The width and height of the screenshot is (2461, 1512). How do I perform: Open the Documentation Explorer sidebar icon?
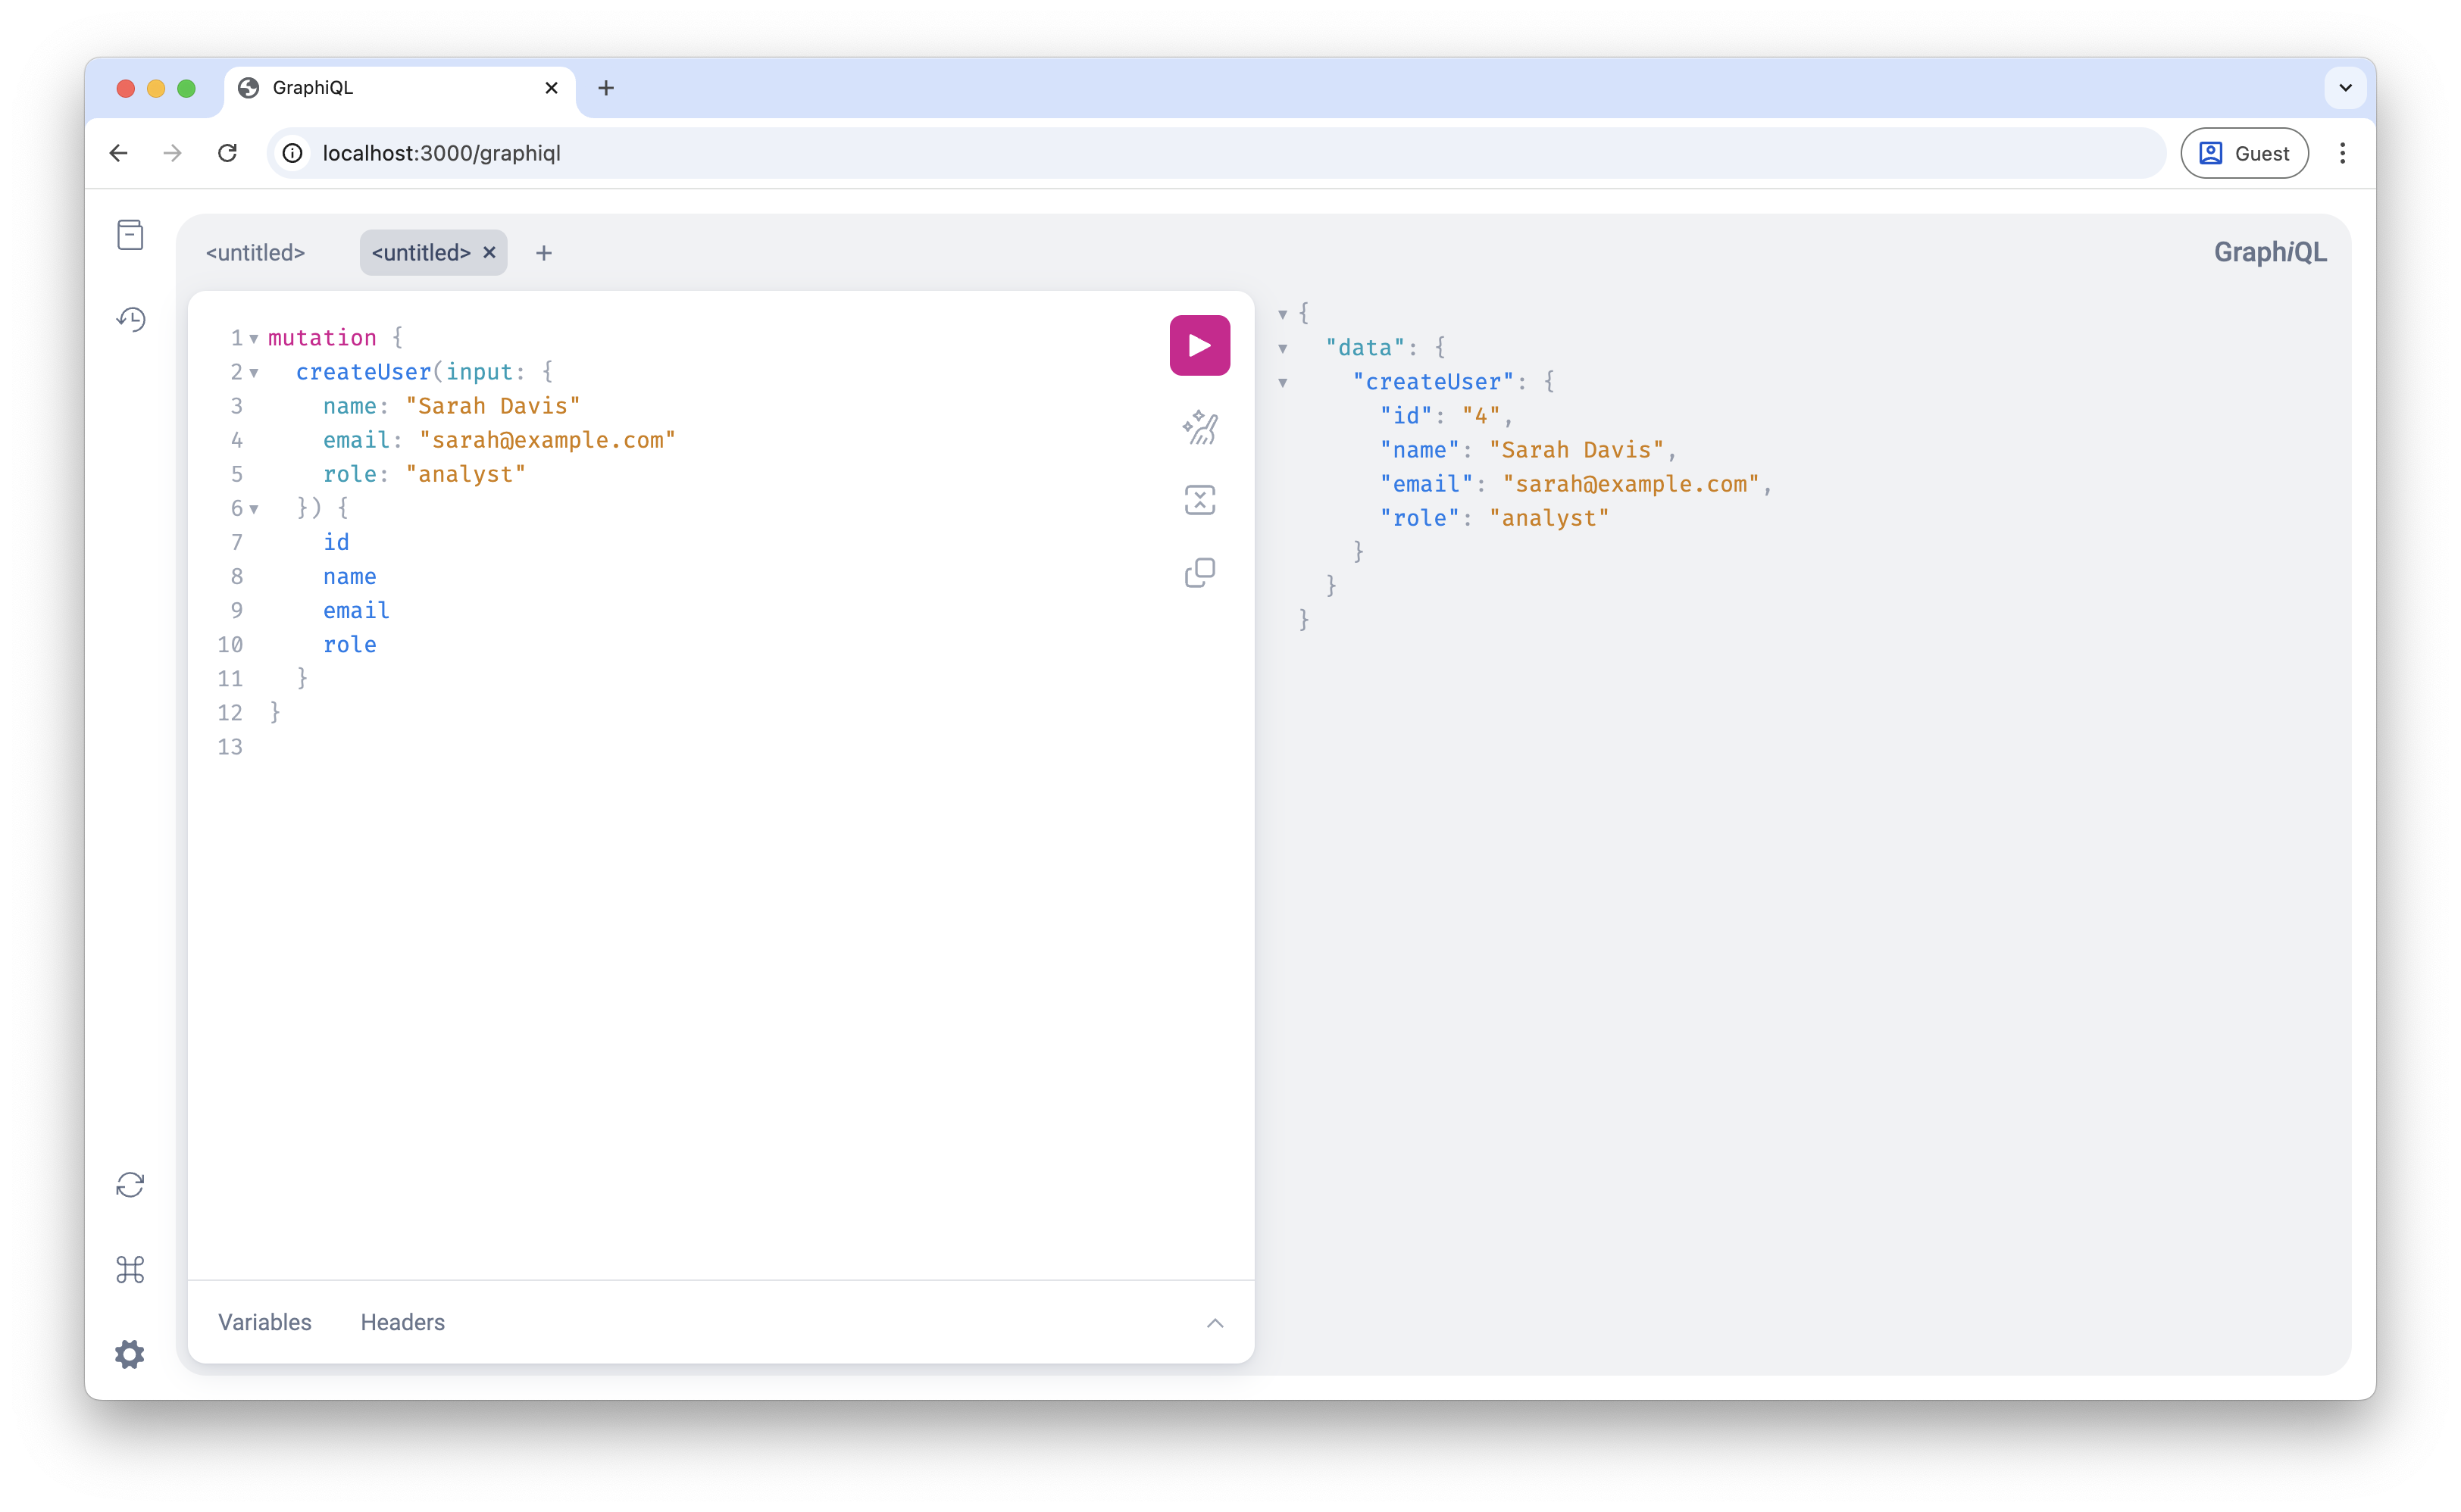tap(130, 235)
